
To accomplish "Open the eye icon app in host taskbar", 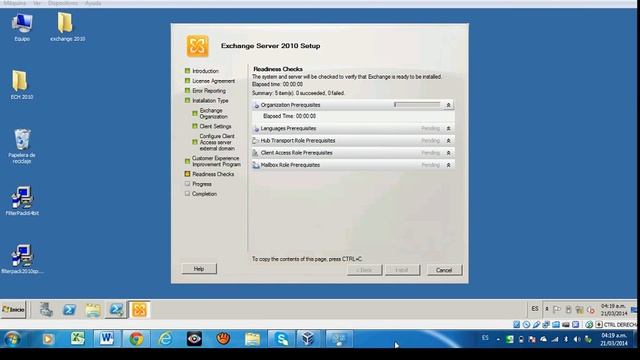I will [194, 339].
